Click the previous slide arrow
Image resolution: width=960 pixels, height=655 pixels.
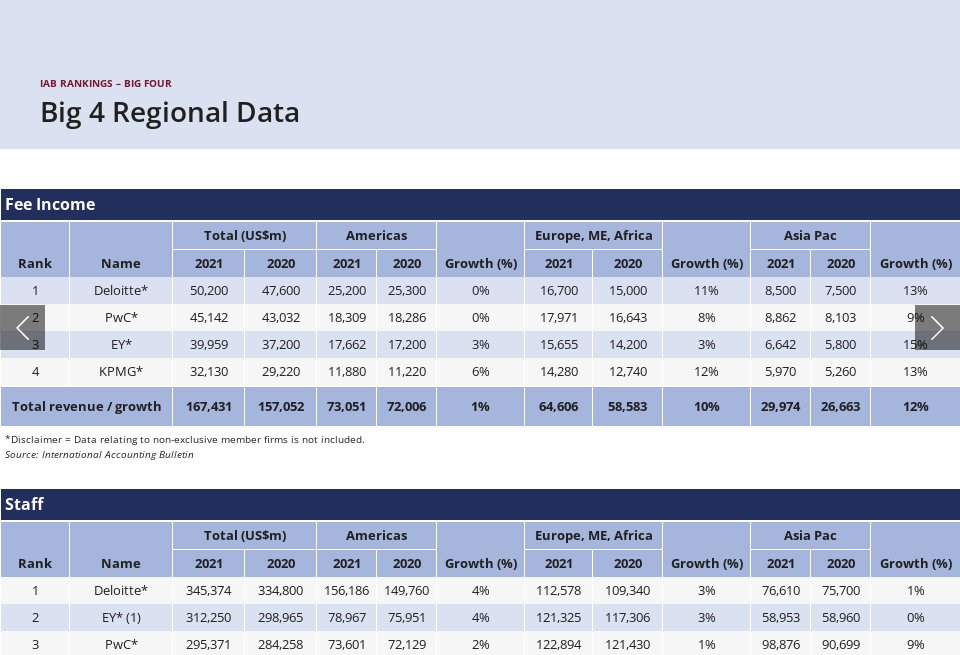pos(22,328)
